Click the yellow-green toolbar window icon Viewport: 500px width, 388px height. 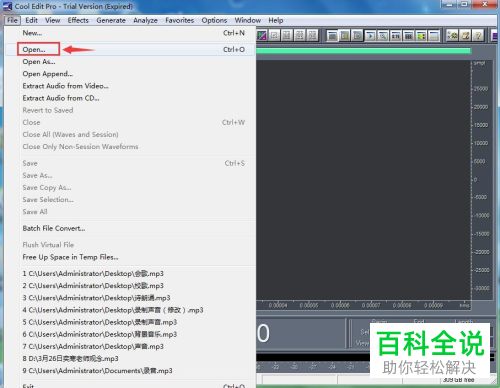pyautogui.click(x=421, y=35)
